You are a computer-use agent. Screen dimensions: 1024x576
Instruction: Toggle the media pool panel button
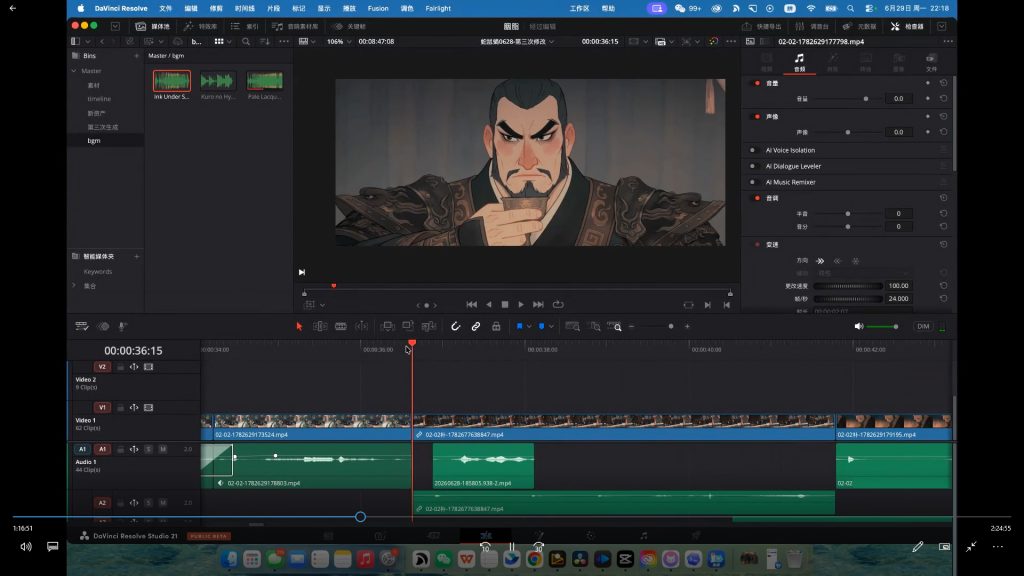tap(153, 26)
